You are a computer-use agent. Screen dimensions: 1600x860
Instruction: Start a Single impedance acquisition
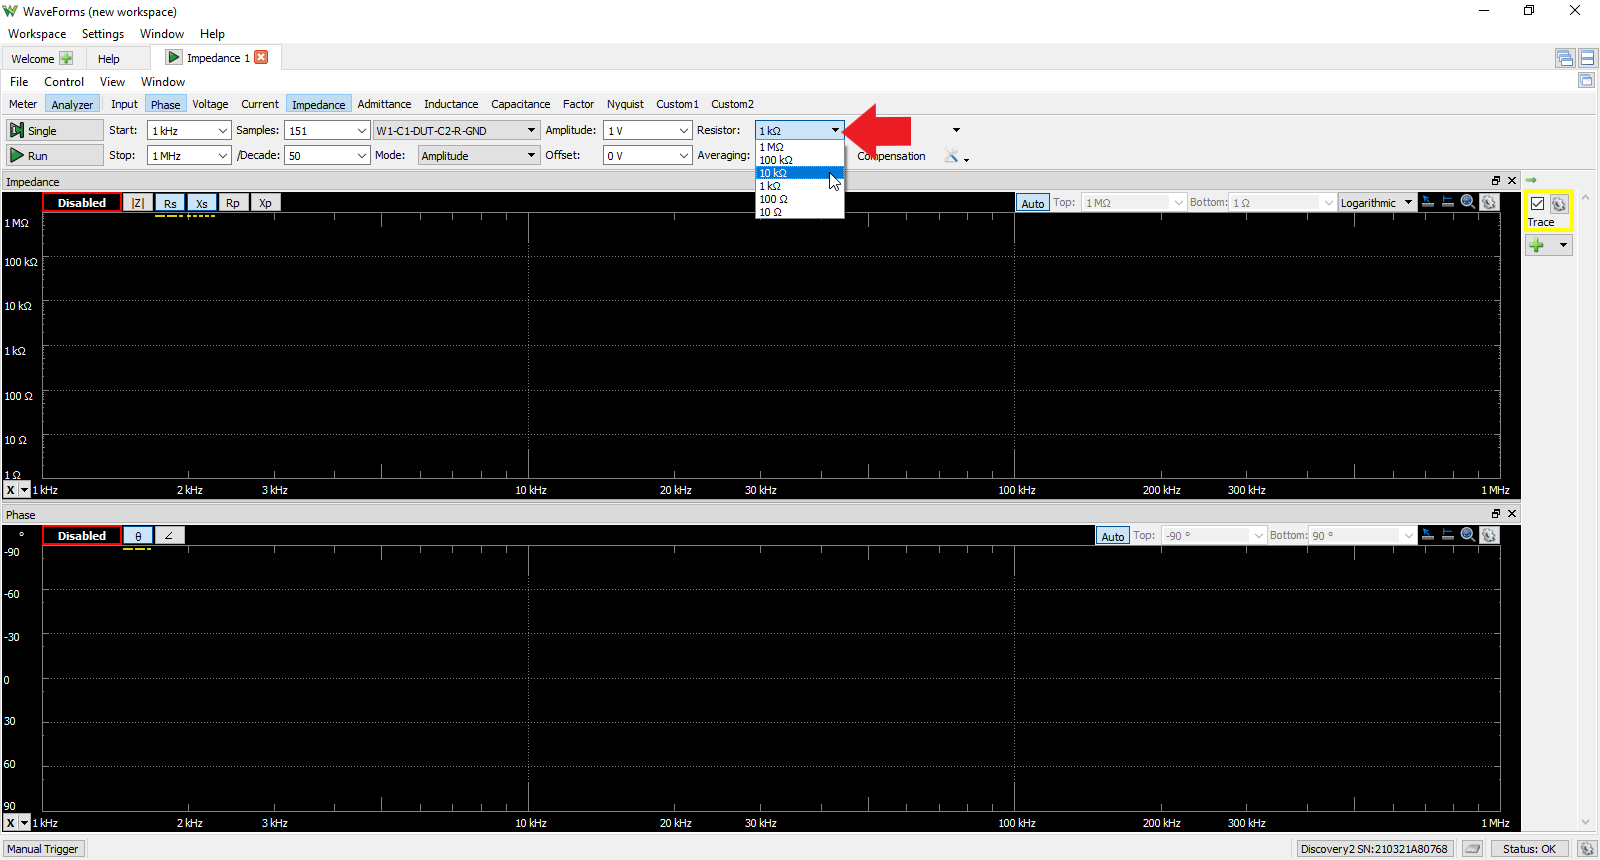click(54, 130)
